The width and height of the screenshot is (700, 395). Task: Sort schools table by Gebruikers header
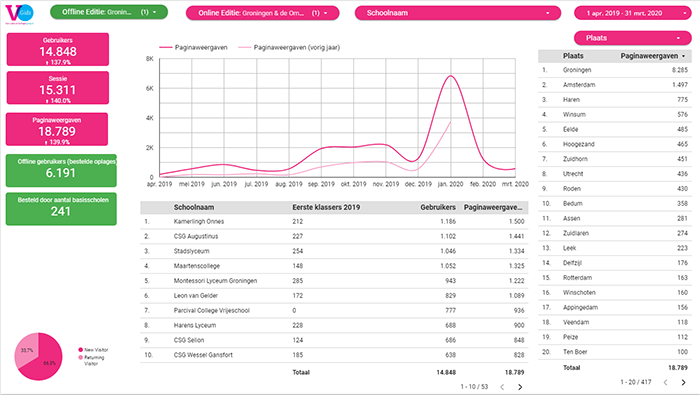coord(438,207)
